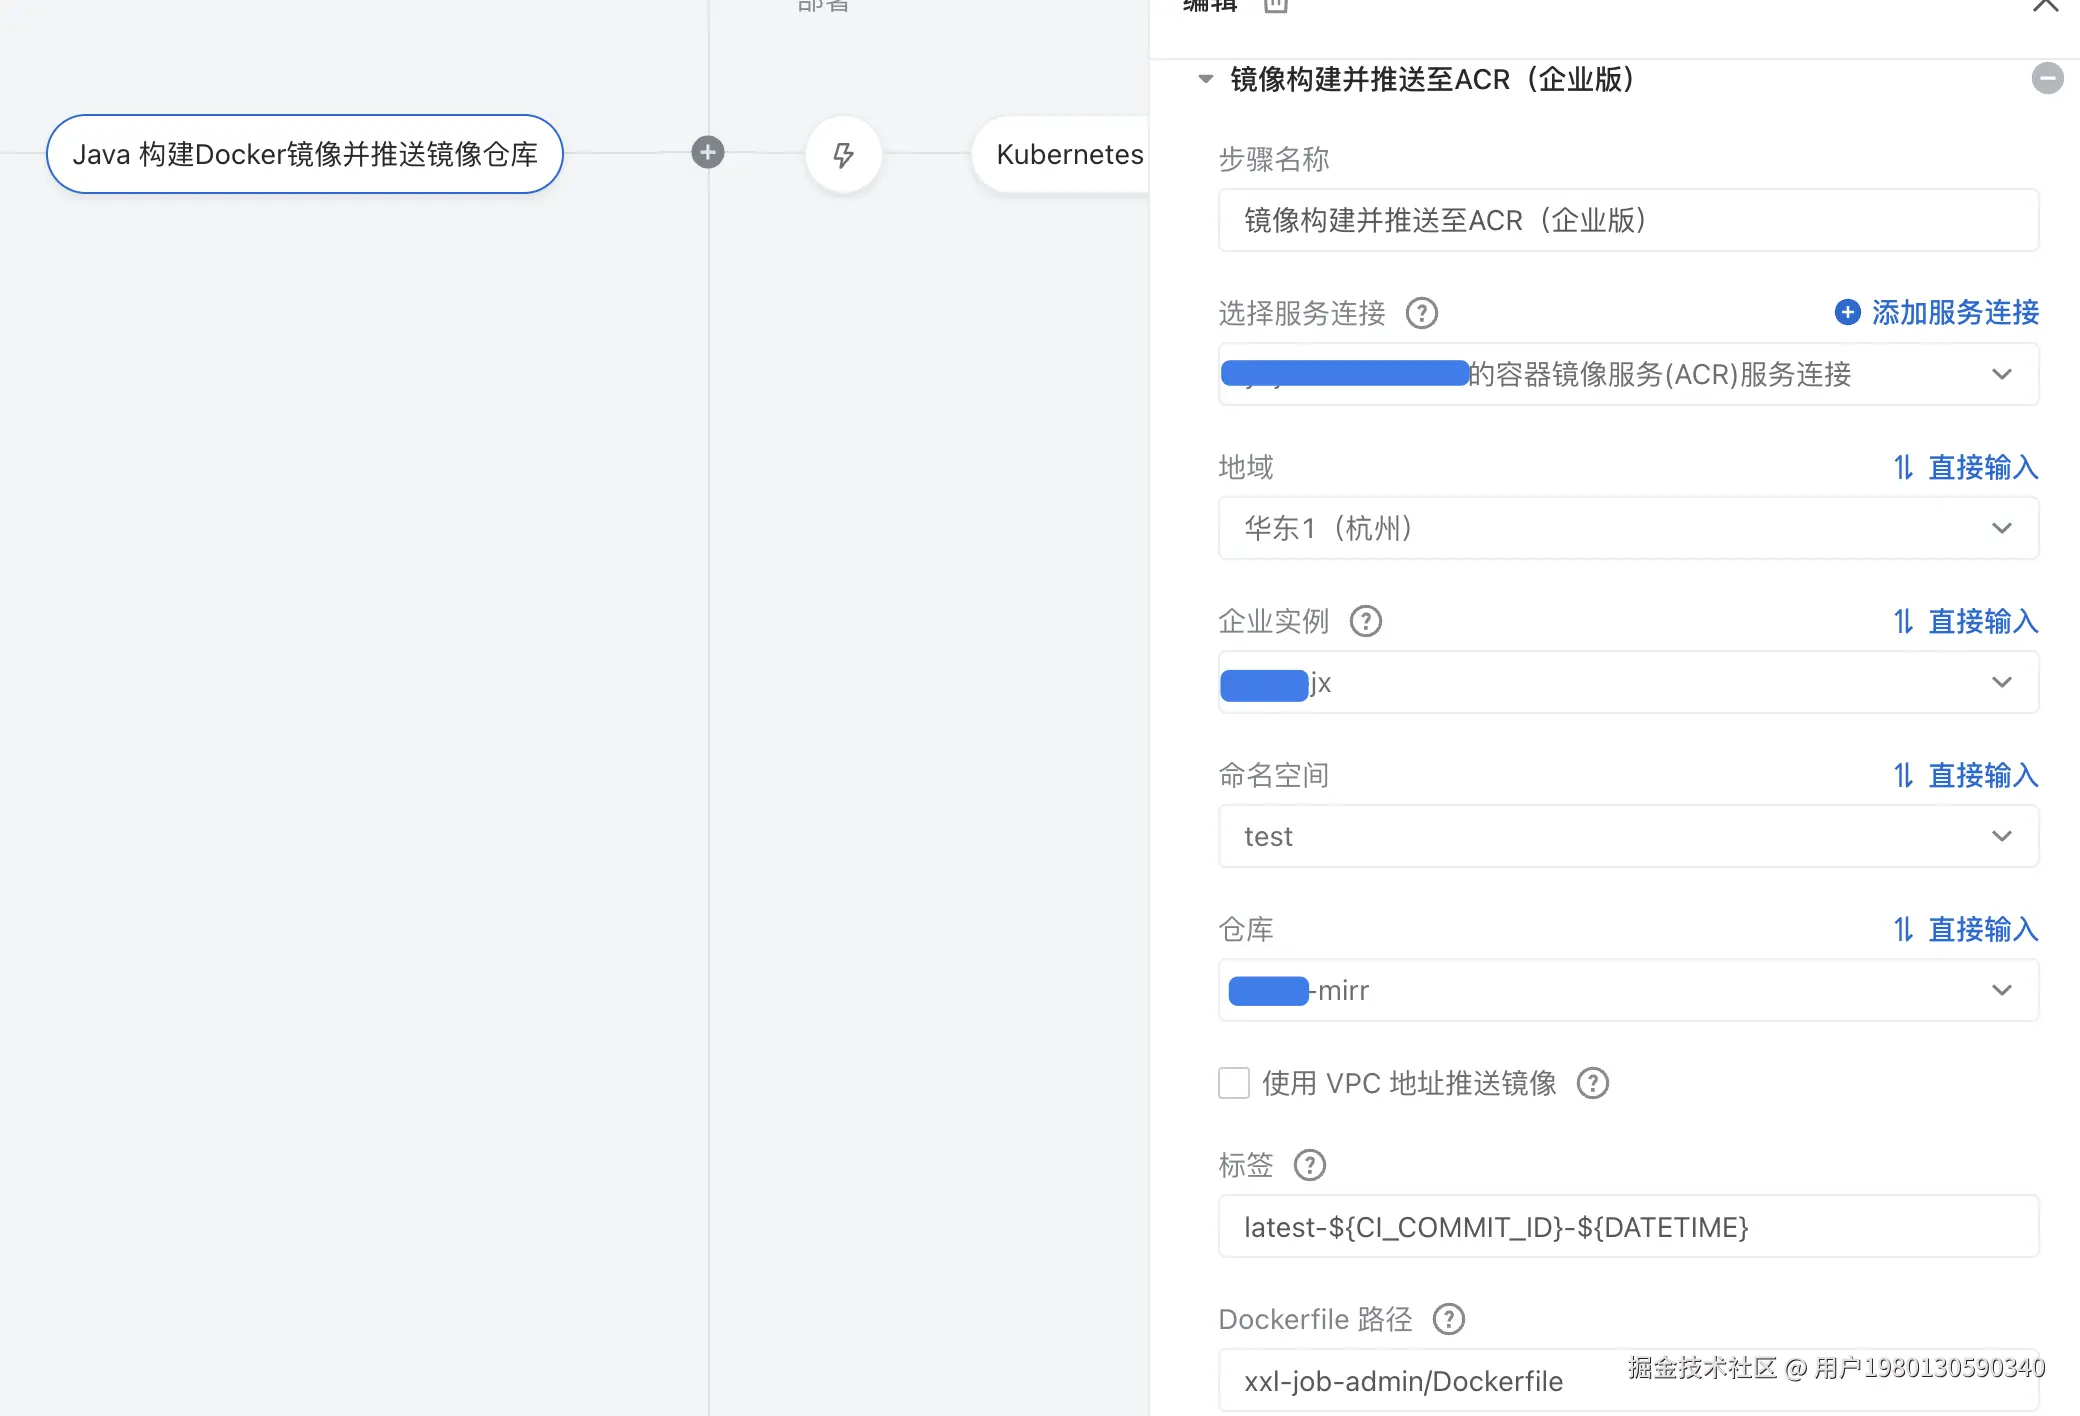Expand the 仓库 dropdown

click(x=1628, y=990)
